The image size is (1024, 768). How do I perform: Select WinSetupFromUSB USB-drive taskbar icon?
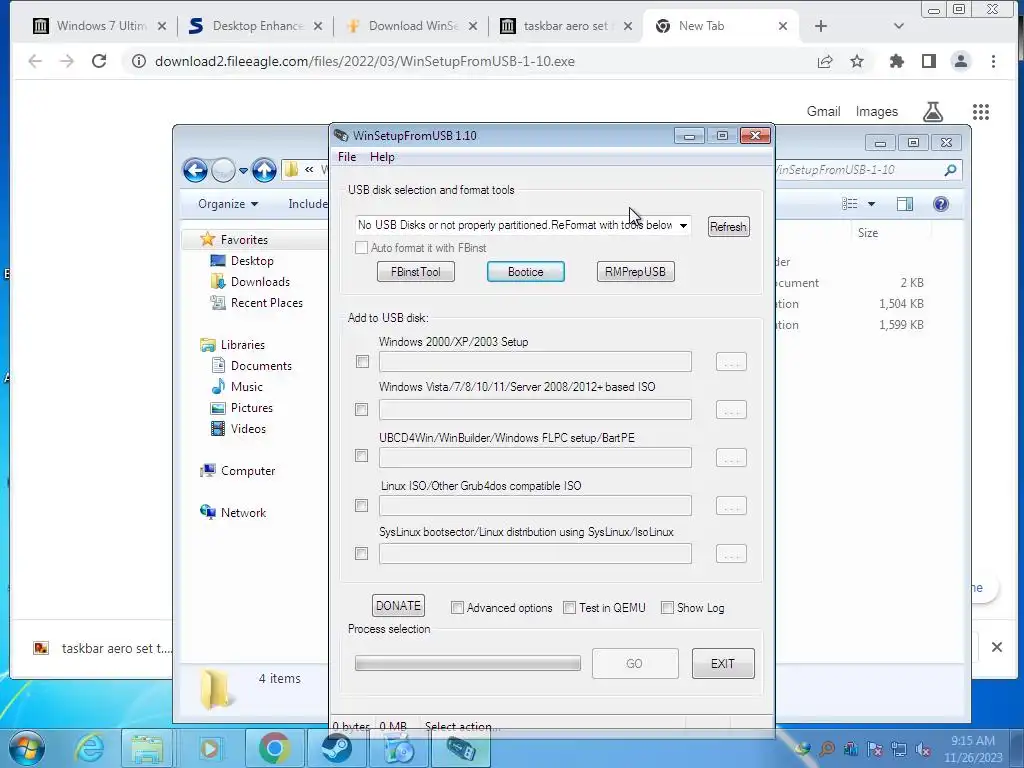(x=460, y=748)
